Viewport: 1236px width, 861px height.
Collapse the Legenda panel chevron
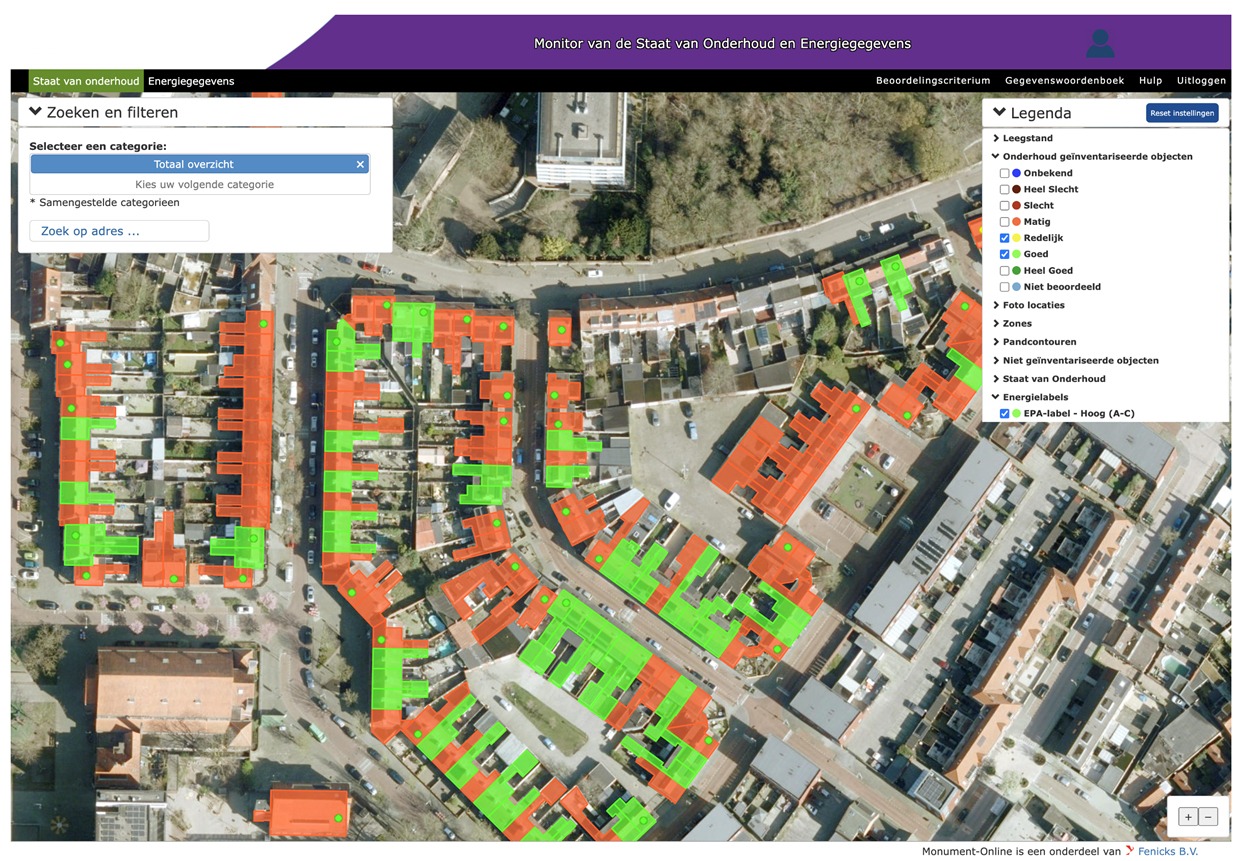[x=999, y=112]
